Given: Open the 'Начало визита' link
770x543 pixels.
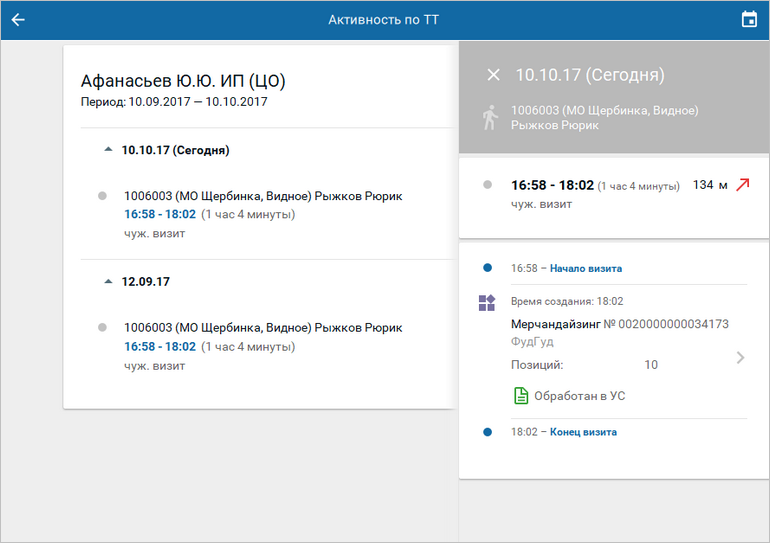Looking at the screenshot, I should (586, 269).
